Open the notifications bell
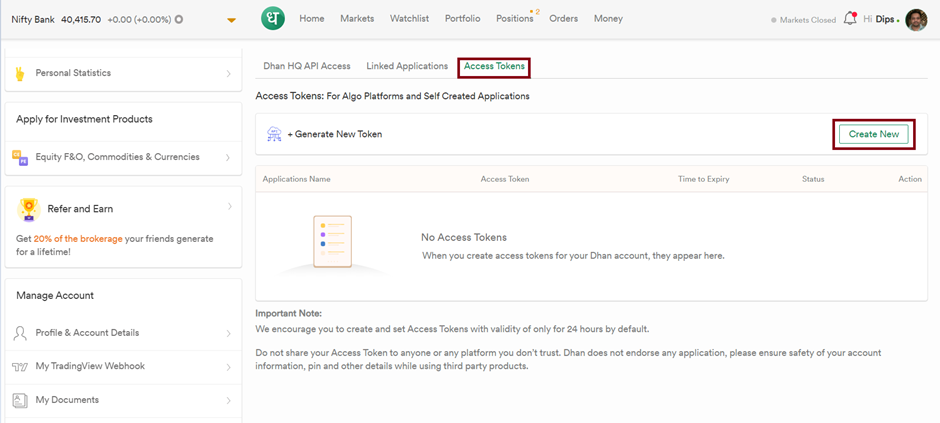940x423 pixels. tap(849, 19)
